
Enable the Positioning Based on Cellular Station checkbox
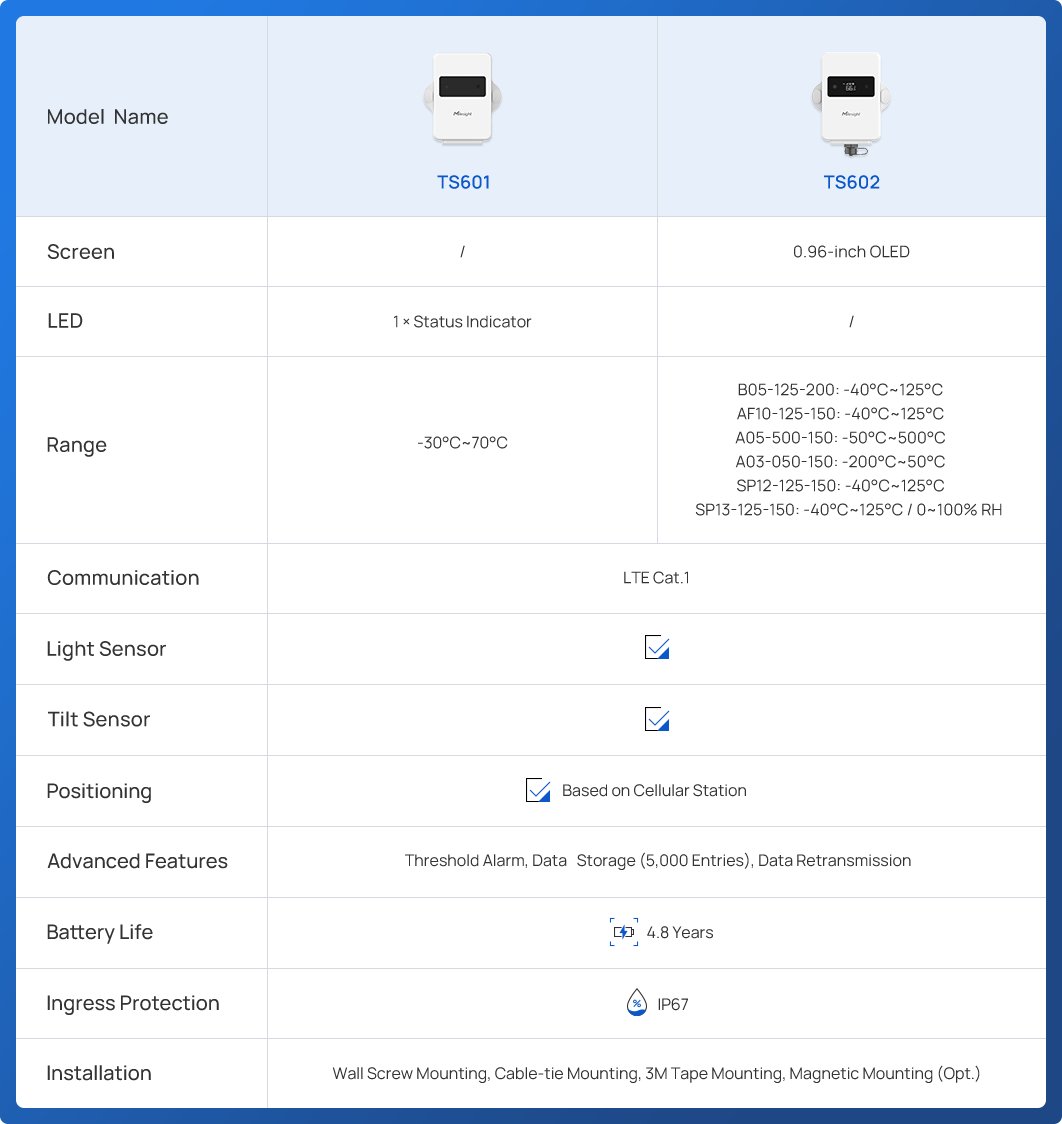click(537, 790)
